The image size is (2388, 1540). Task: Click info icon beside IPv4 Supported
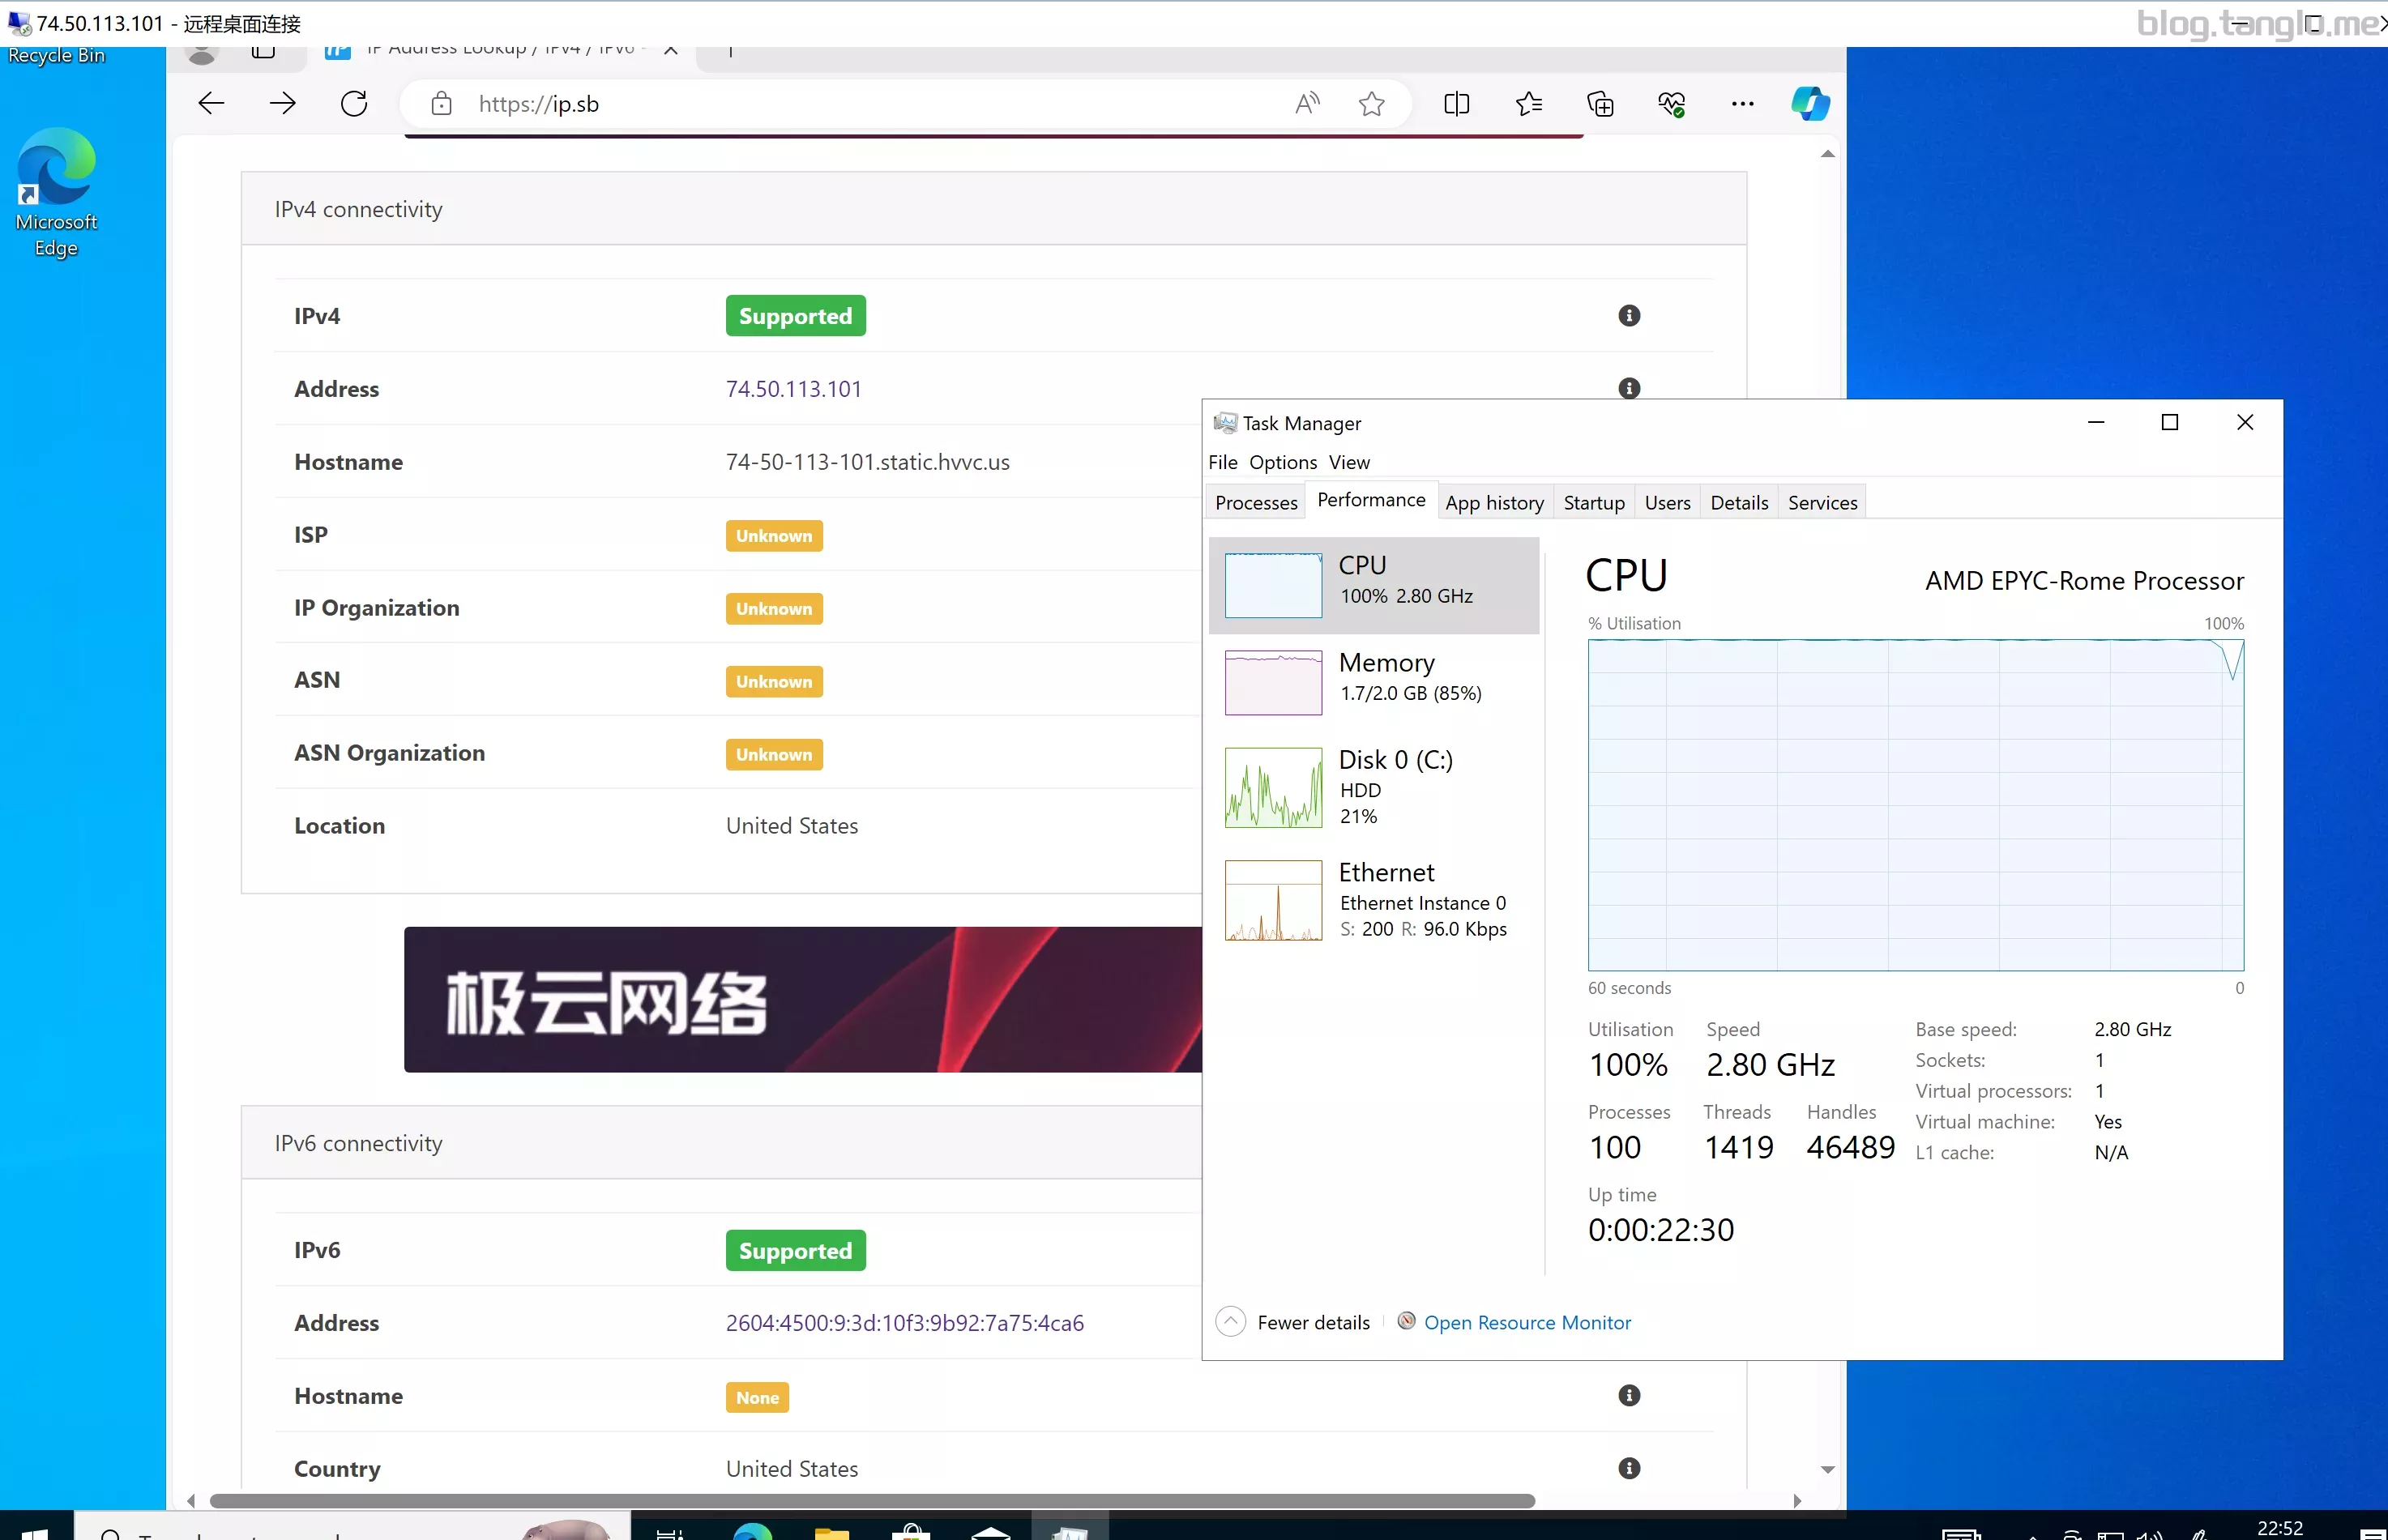[x=1629, y=316]
